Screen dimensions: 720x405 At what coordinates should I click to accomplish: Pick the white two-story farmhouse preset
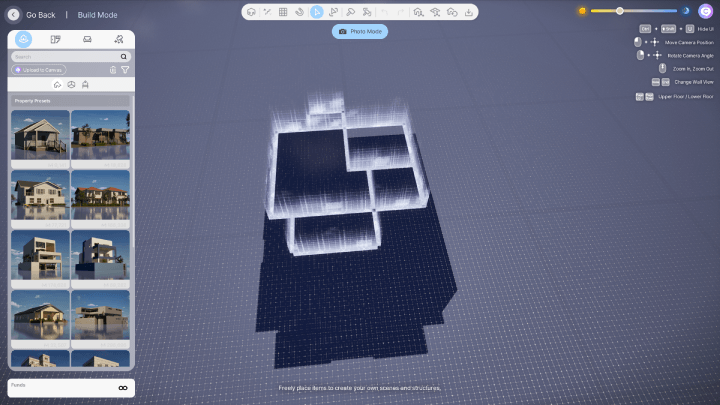[x=40, y=199]
